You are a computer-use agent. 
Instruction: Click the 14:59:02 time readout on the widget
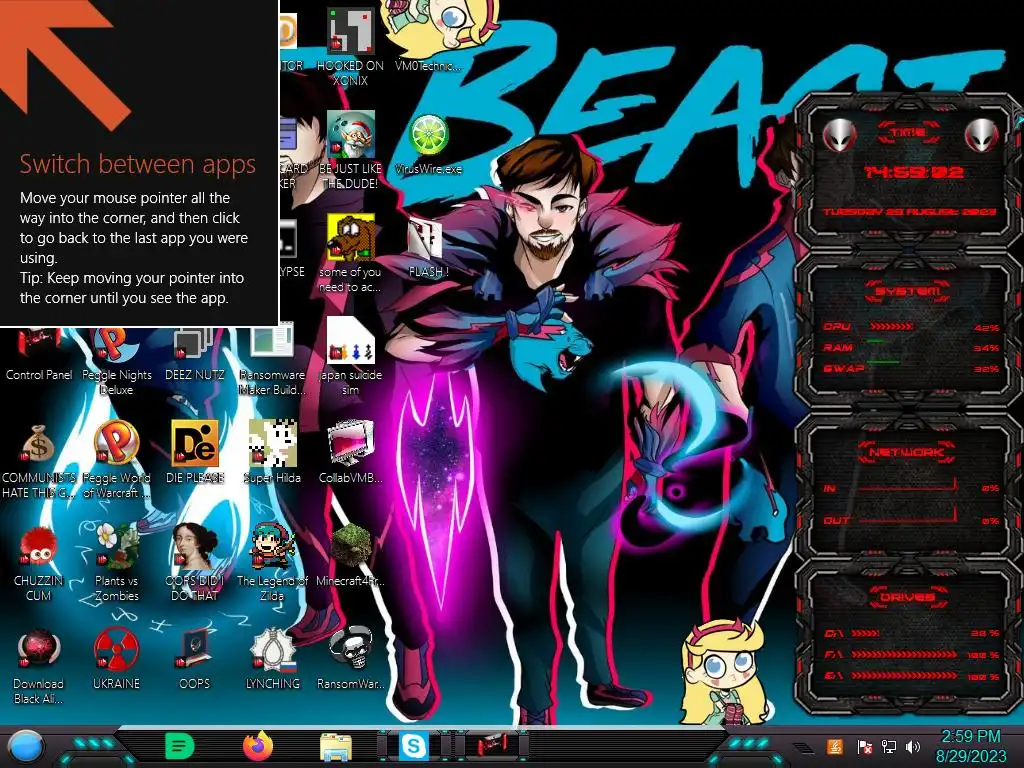coord(913,172)
